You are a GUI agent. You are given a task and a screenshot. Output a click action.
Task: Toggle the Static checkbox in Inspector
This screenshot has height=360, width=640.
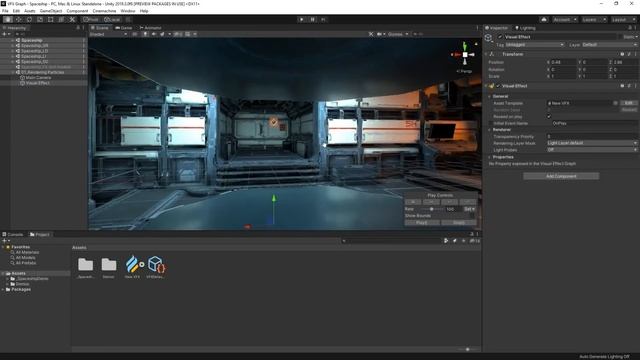pyautogui.click(x=621, y=37)
